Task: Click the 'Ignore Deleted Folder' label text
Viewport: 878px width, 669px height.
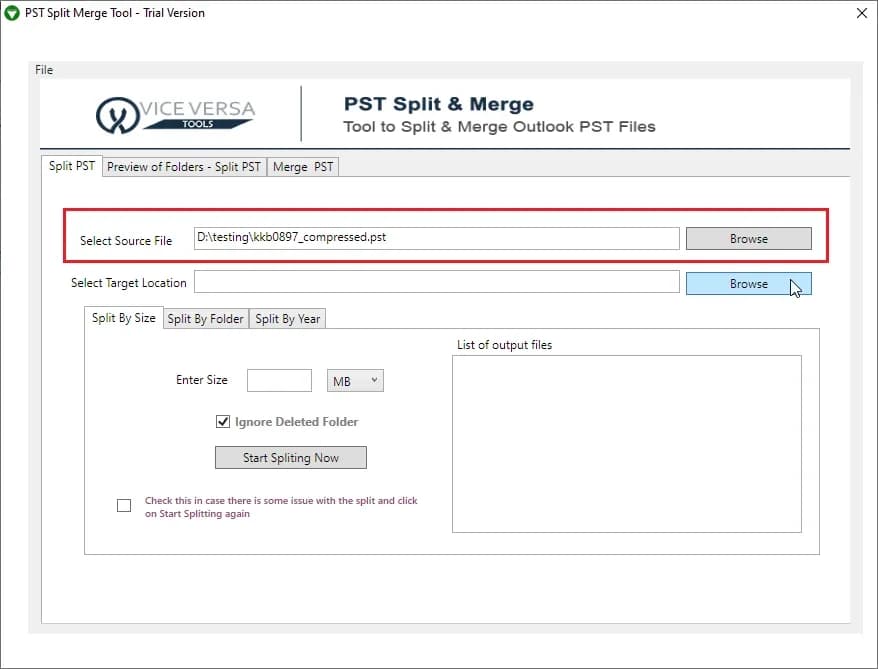Action: [x=296, y=422]
